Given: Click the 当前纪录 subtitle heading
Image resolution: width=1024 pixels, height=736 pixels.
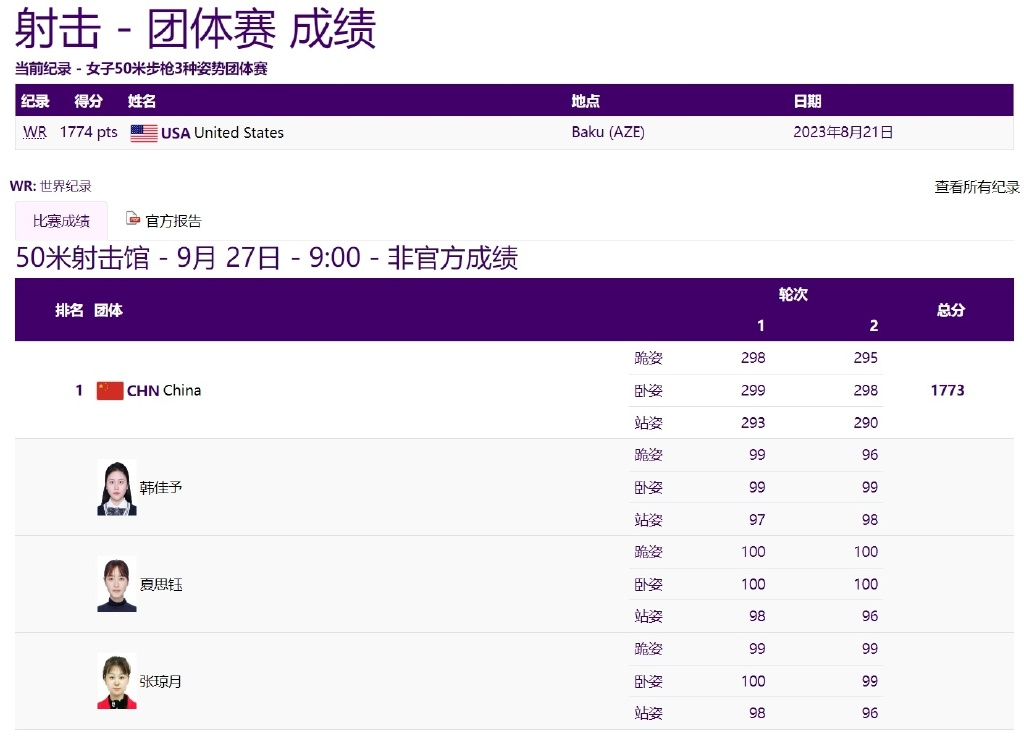Looking at the screenshot, I should coord(141,69).
